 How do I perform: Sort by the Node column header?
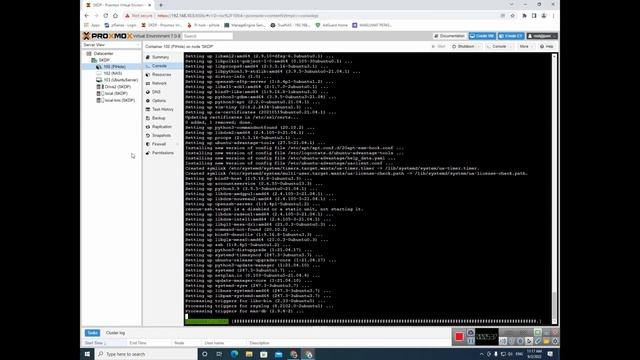point(186,343)
